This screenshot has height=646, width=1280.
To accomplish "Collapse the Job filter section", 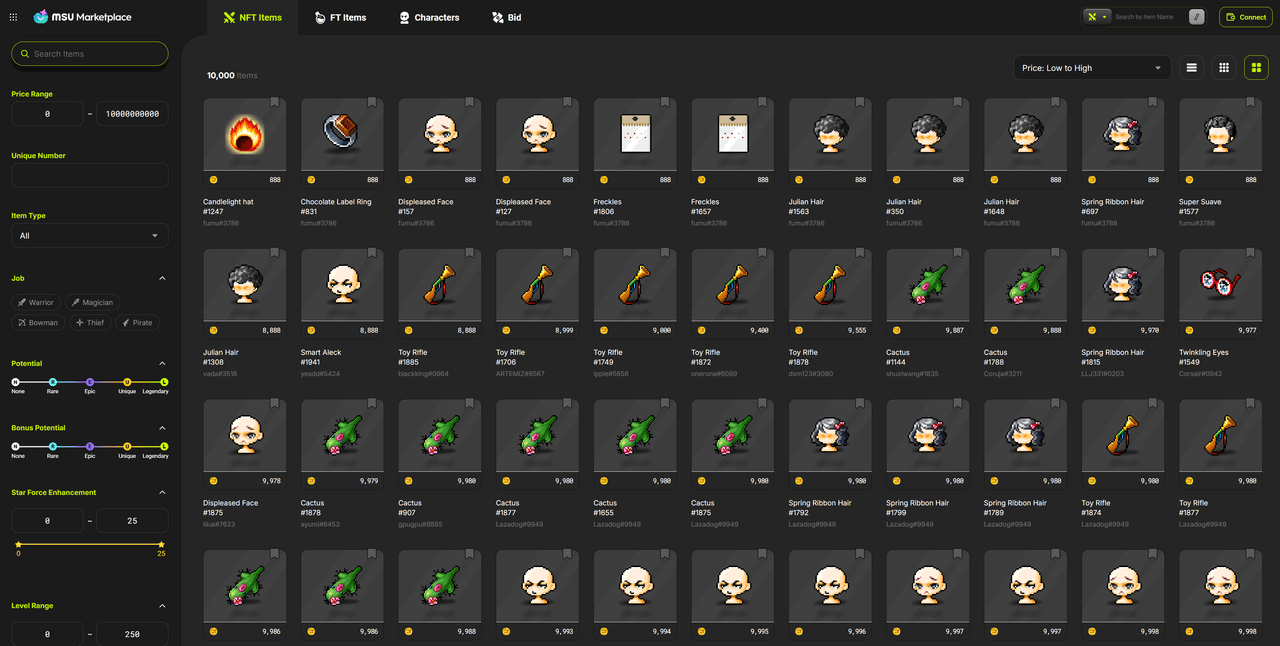I will [162, 278].
